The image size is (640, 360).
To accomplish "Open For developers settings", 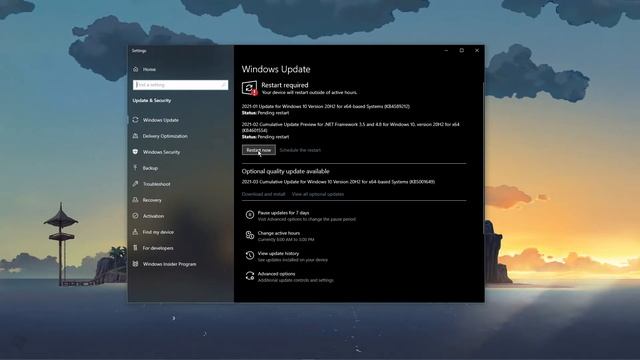I will pos(158,248).
